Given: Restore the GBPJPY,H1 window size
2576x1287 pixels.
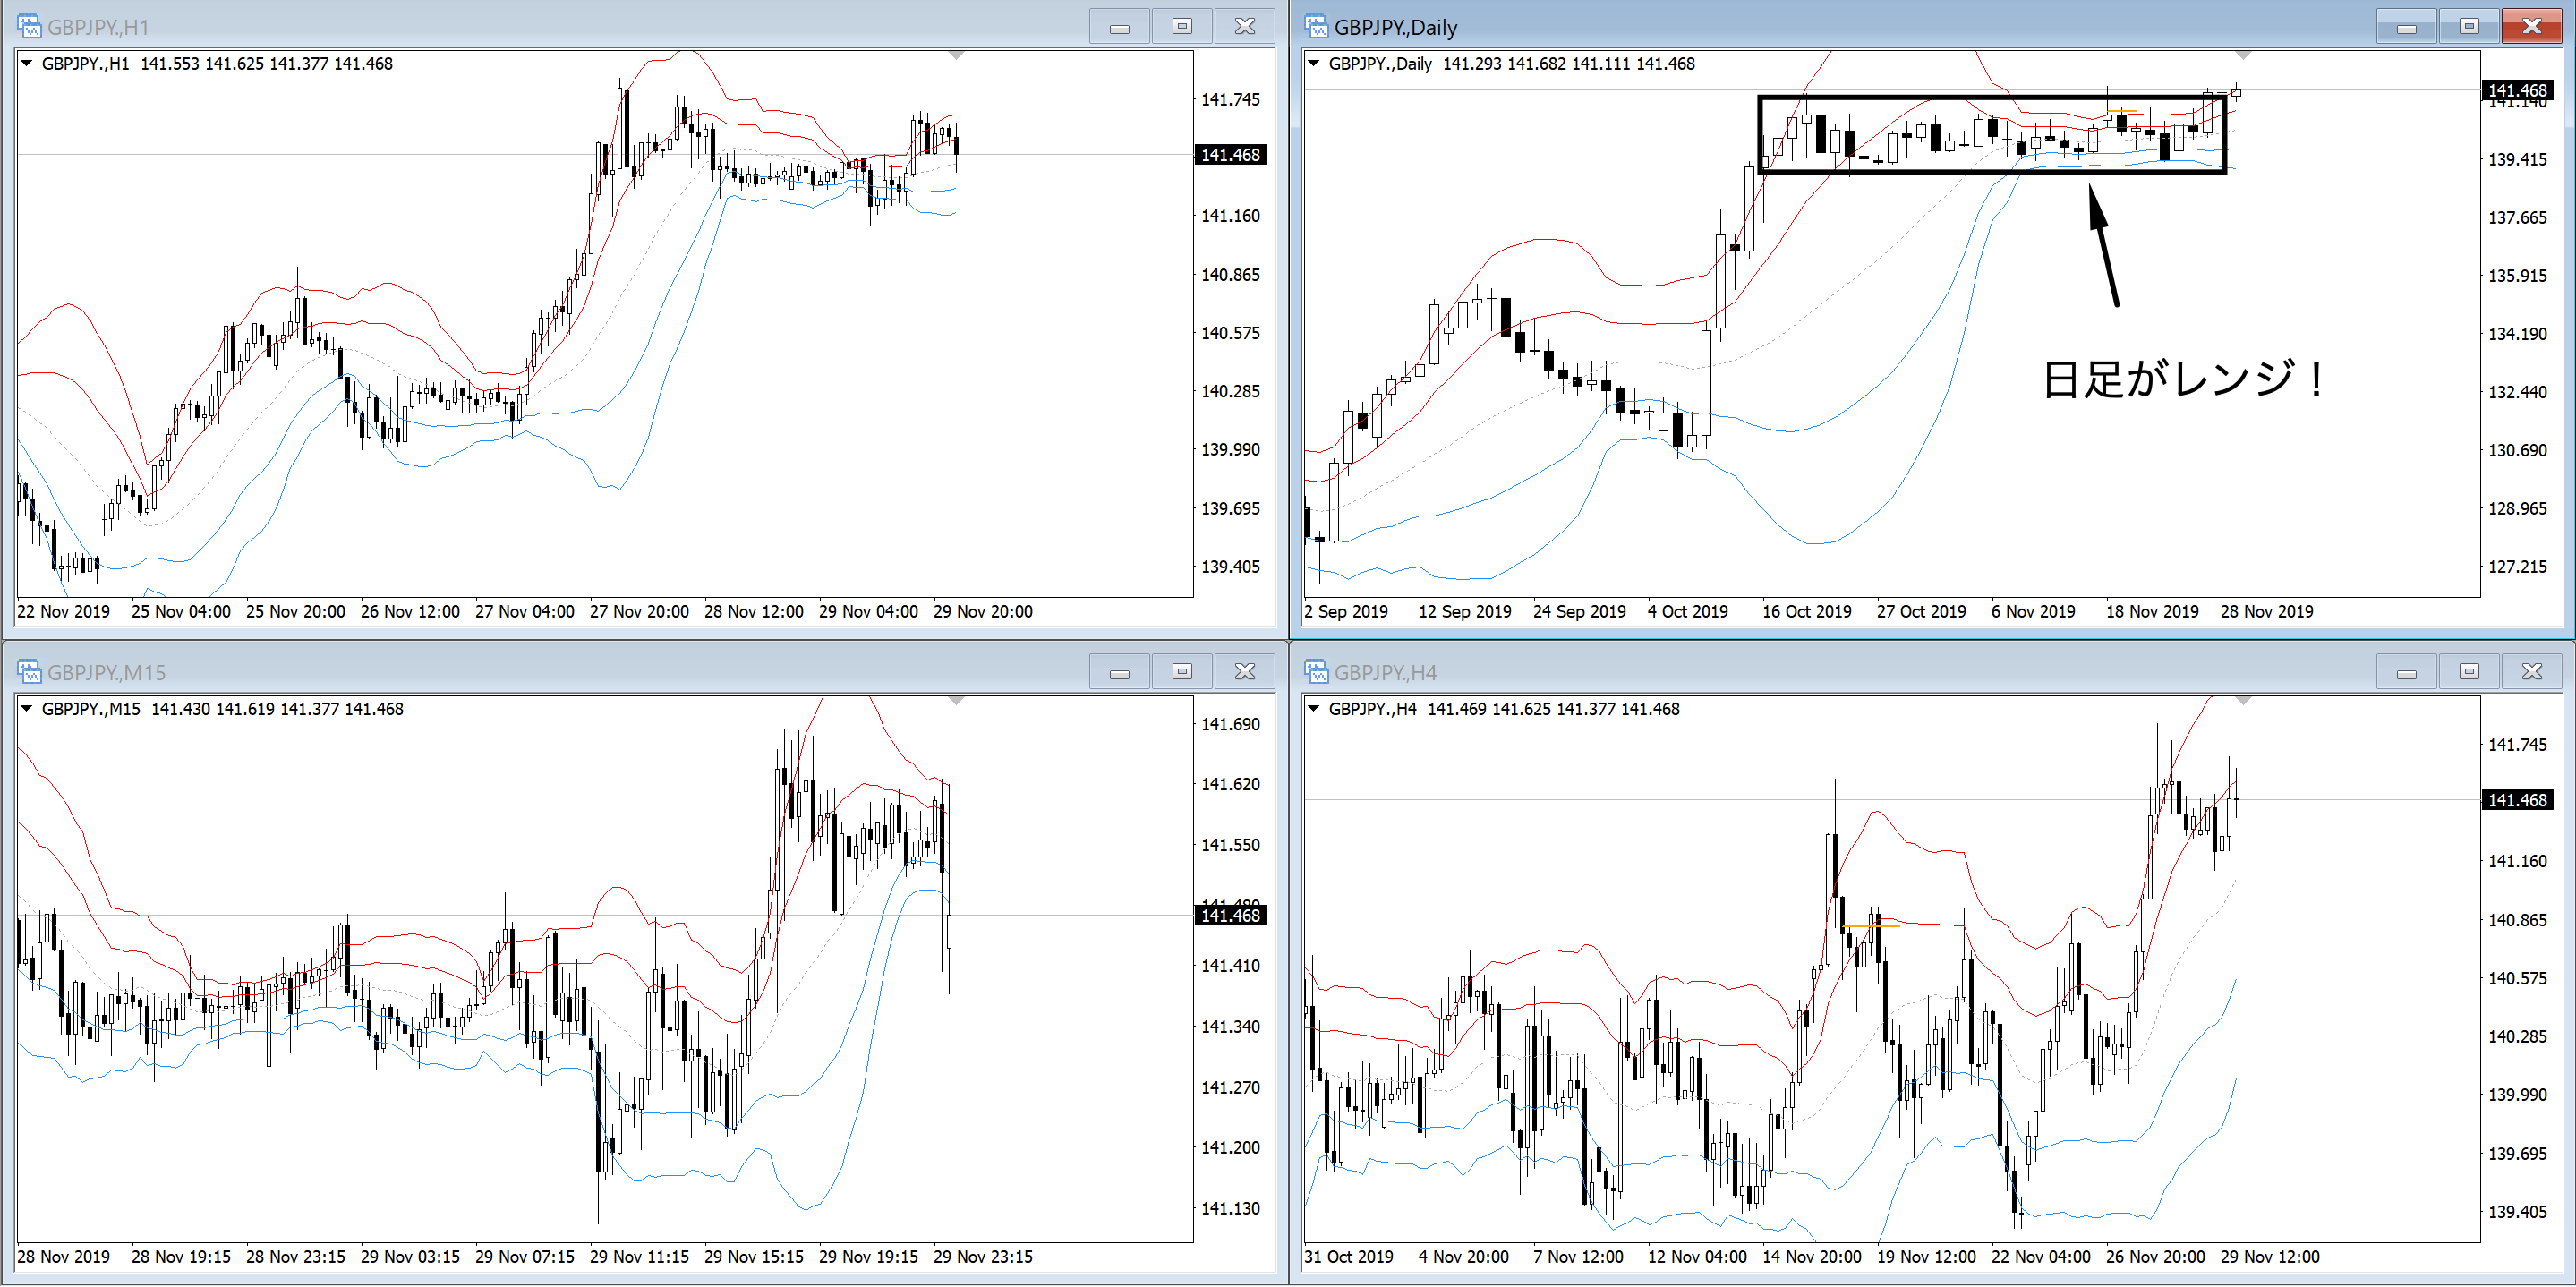Looking at the screenshot, I should pos(1182,27).
